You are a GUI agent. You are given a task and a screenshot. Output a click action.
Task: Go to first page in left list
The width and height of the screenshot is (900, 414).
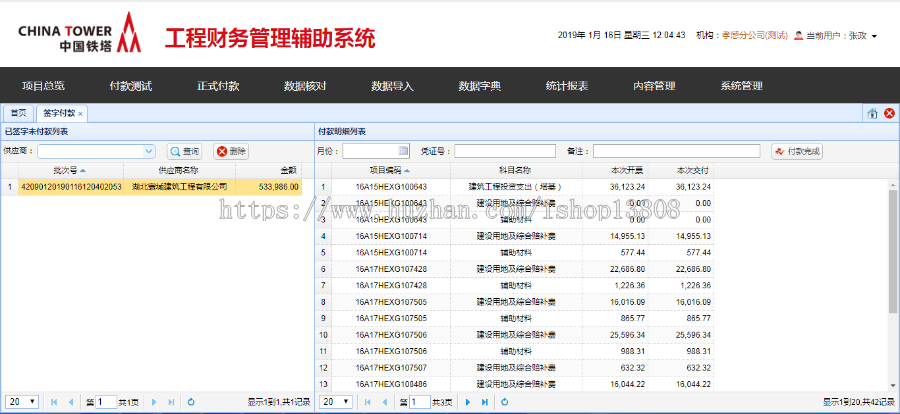(x=54, y=402)
